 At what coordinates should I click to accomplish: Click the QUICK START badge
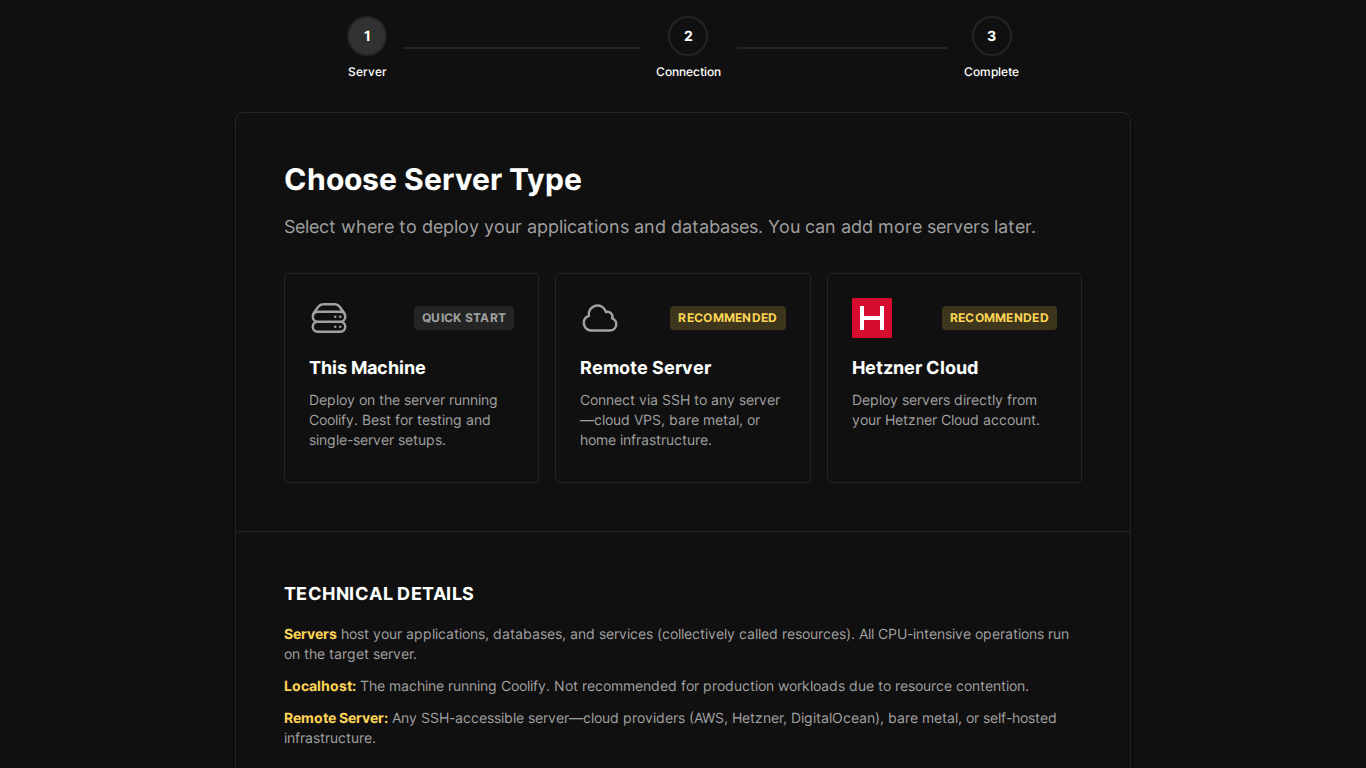pos(463,317)
